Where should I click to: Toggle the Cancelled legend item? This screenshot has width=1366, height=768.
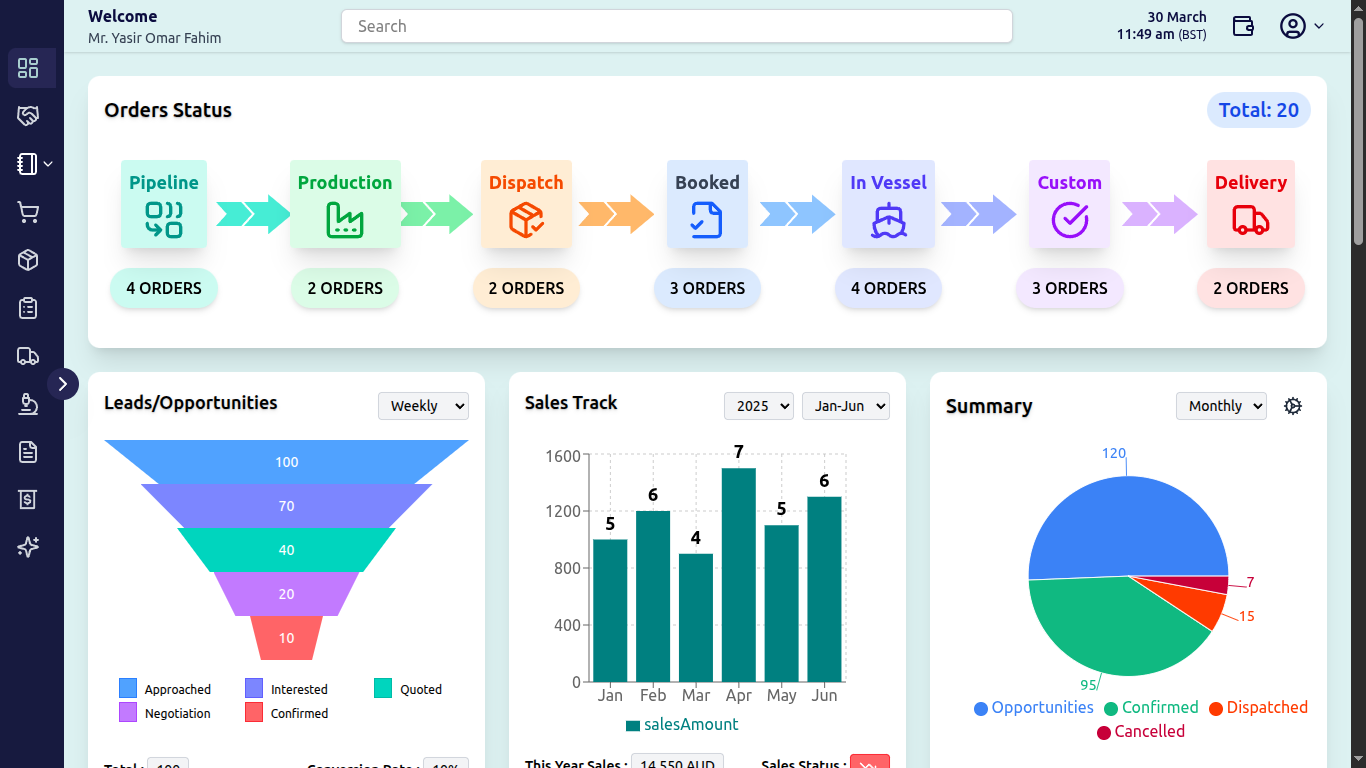1141,732
